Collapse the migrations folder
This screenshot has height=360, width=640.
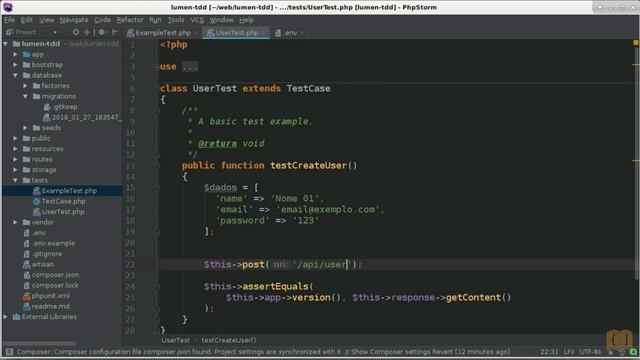pos(25,96)
